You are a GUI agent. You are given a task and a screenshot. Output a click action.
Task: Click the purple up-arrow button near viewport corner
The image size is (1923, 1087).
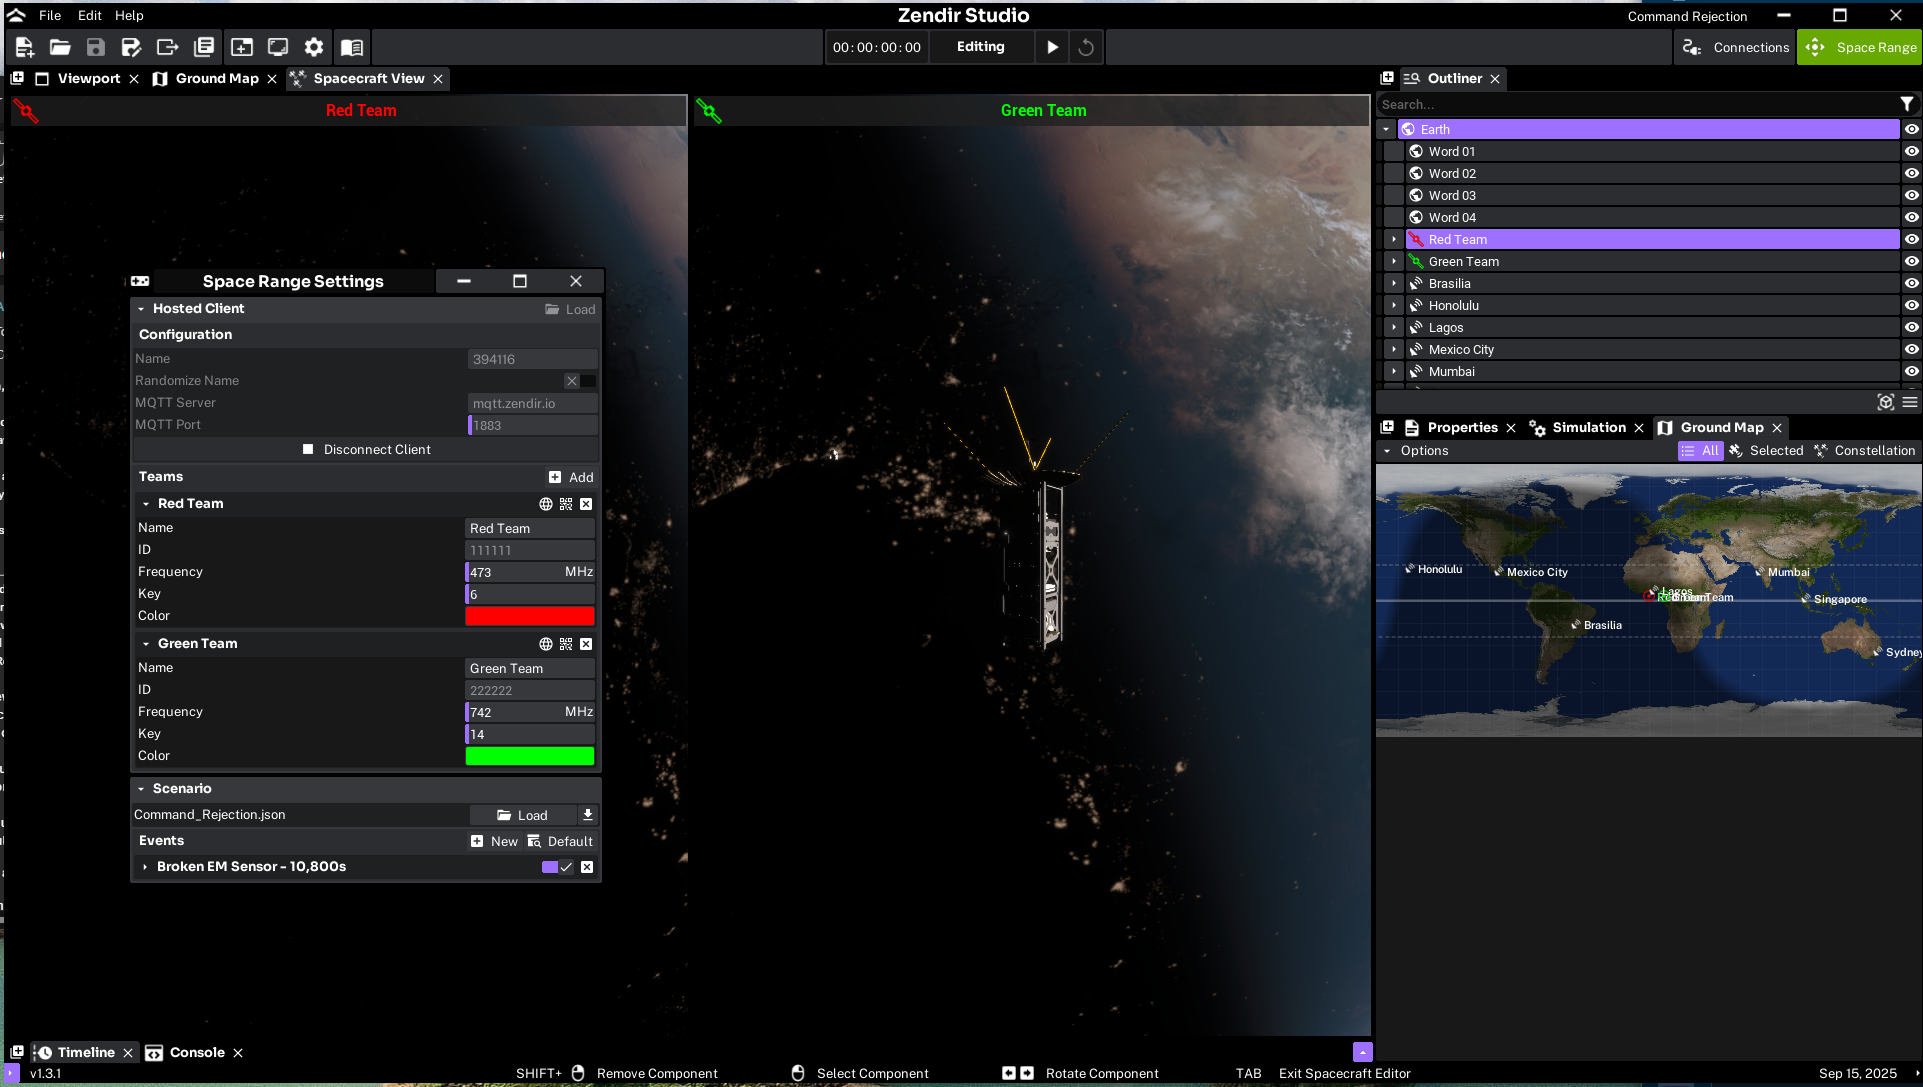[x=1362, y=1052]
